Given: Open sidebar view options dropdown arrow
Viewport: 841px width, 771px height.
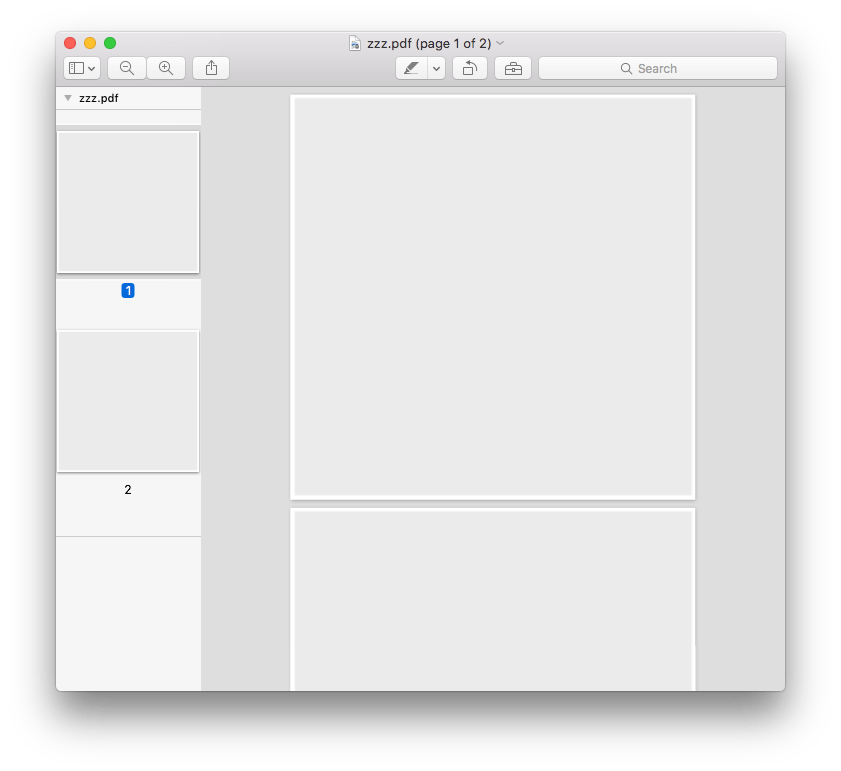Looking at the screenshot, I should click(92, 69).
